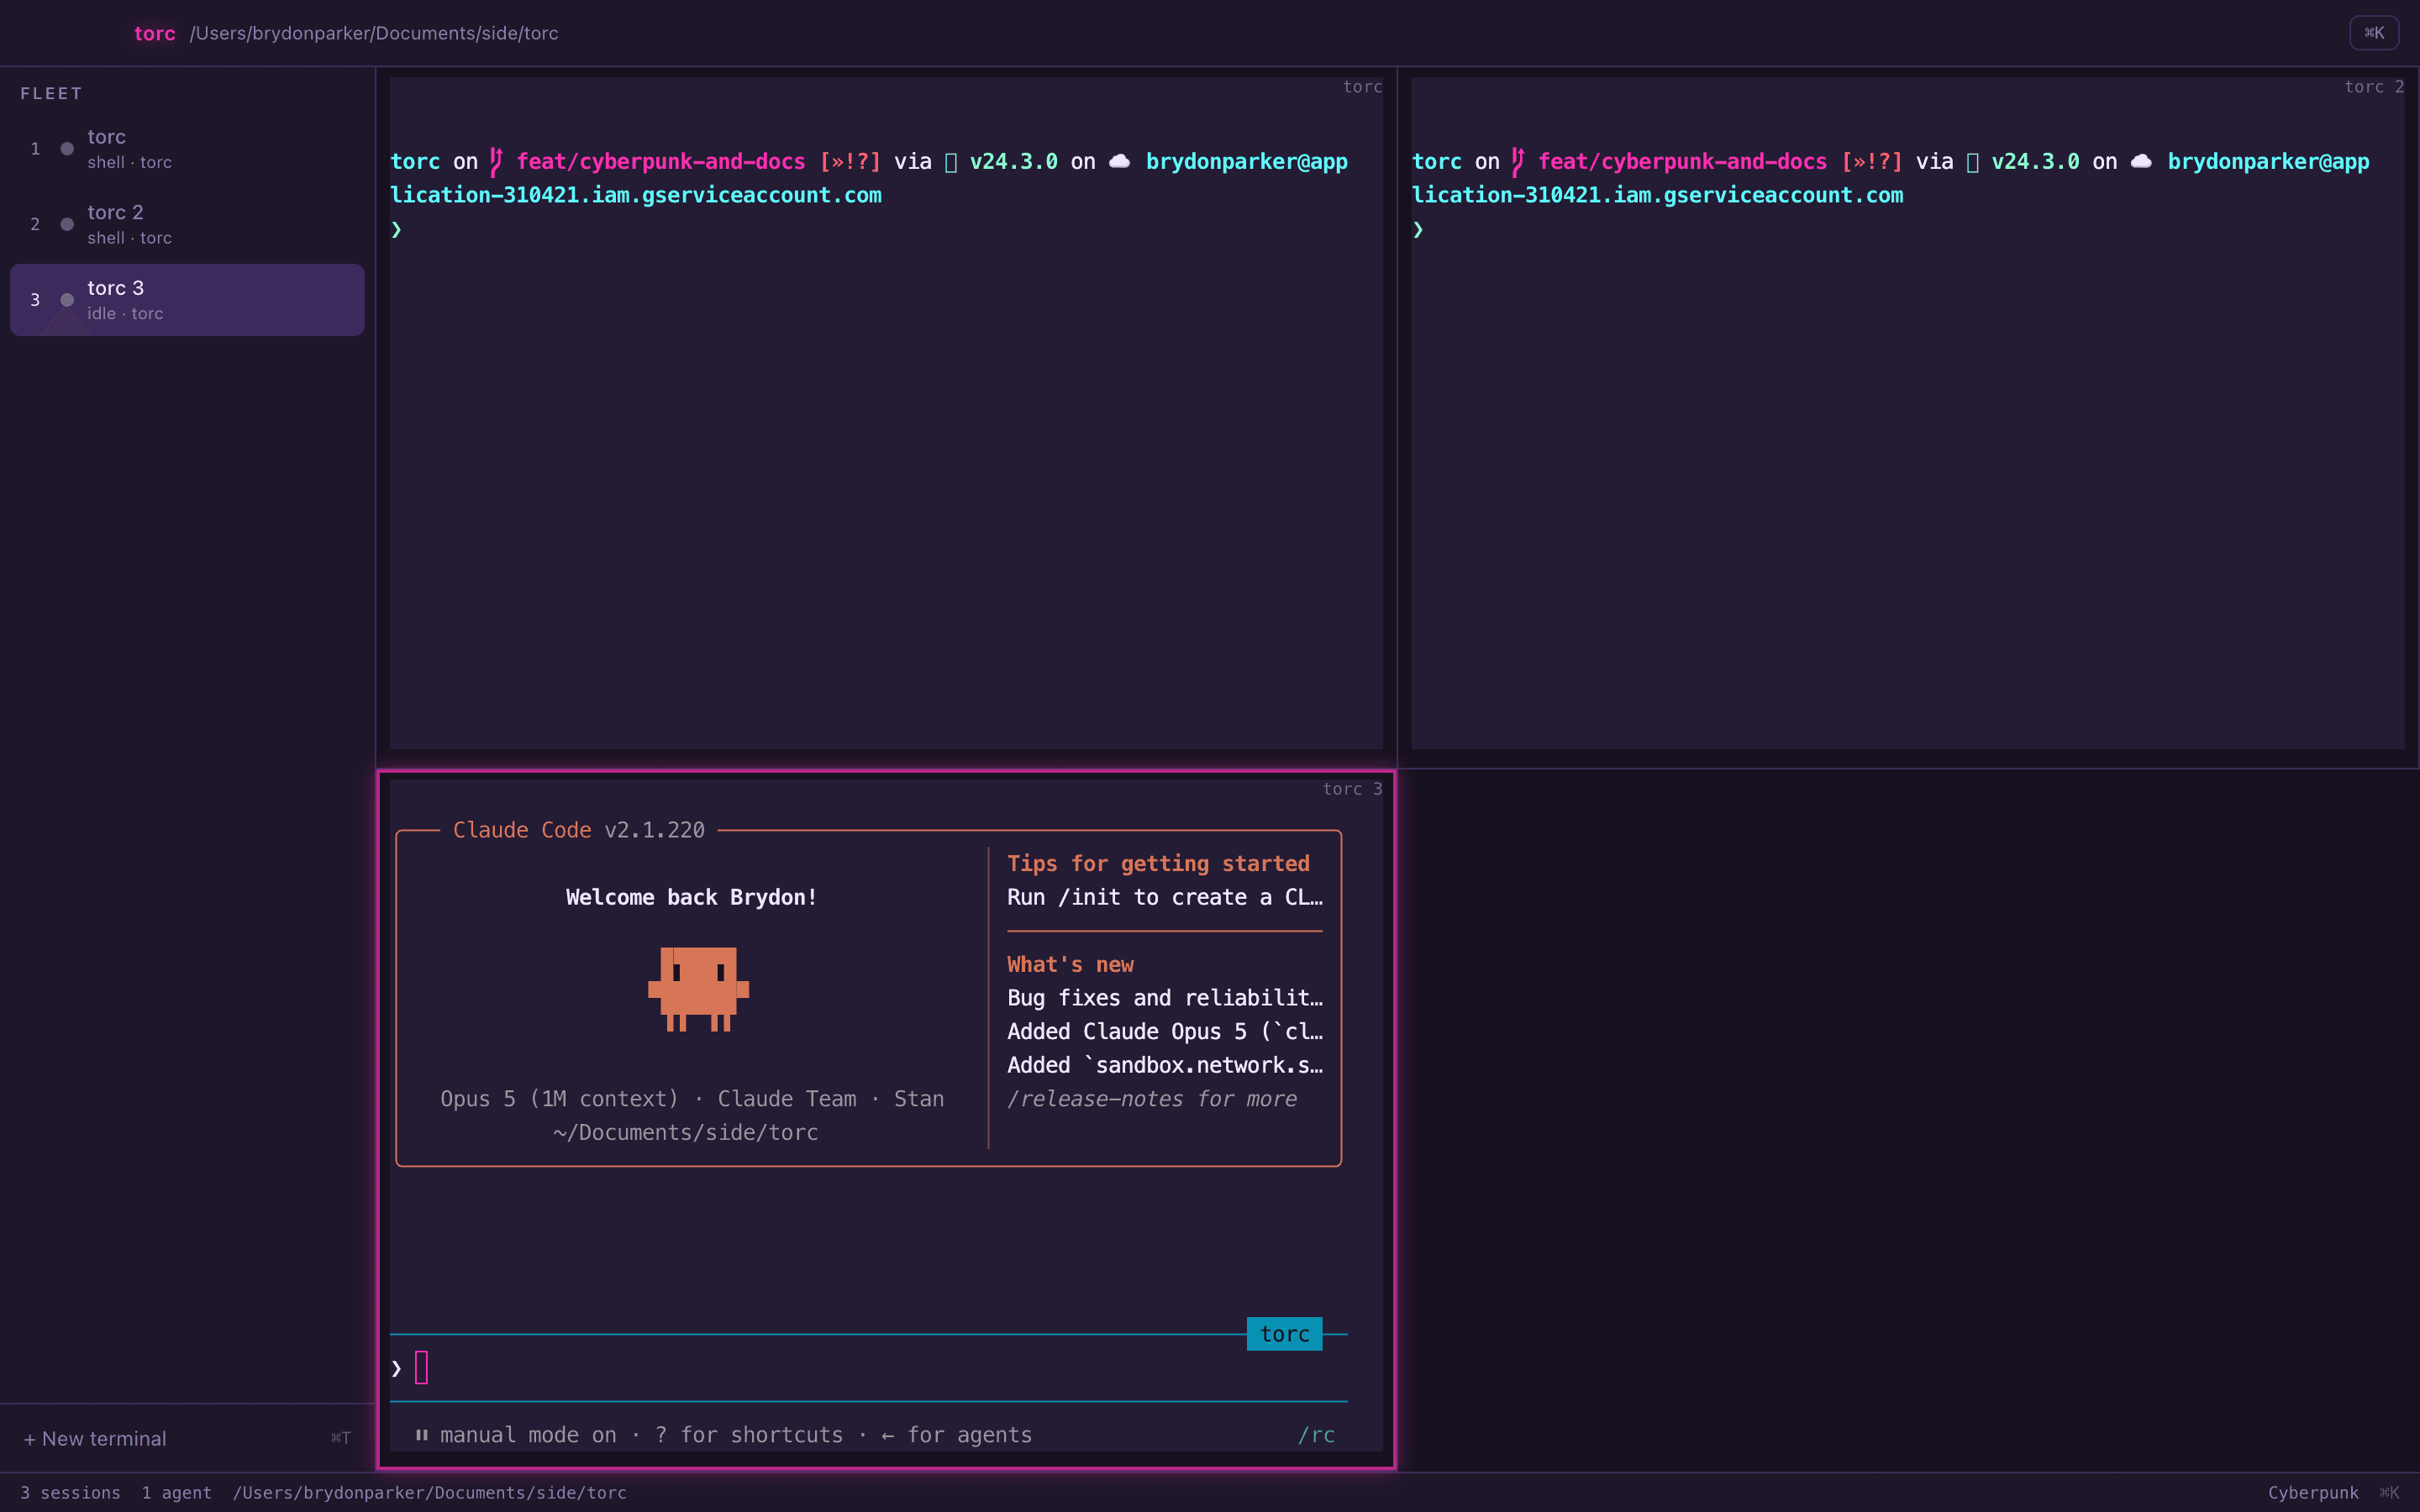Image resolution: width=2420 pixels, height=1512 pixels.
Task: Click 'Bug fixes and reliabilit…' line
Action: pos(1165,998)
